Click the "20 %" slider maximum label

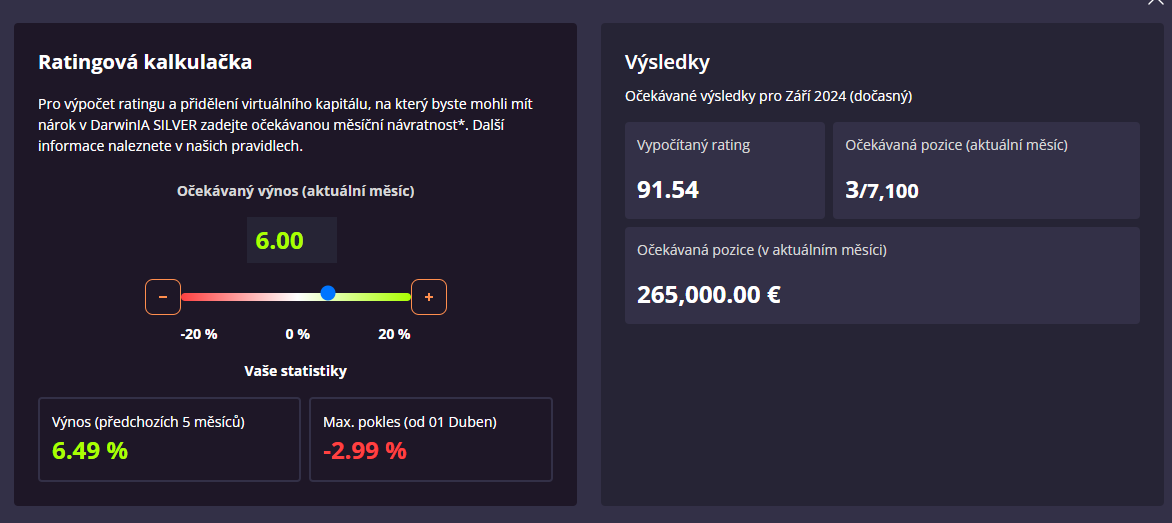tap(394, 334)
